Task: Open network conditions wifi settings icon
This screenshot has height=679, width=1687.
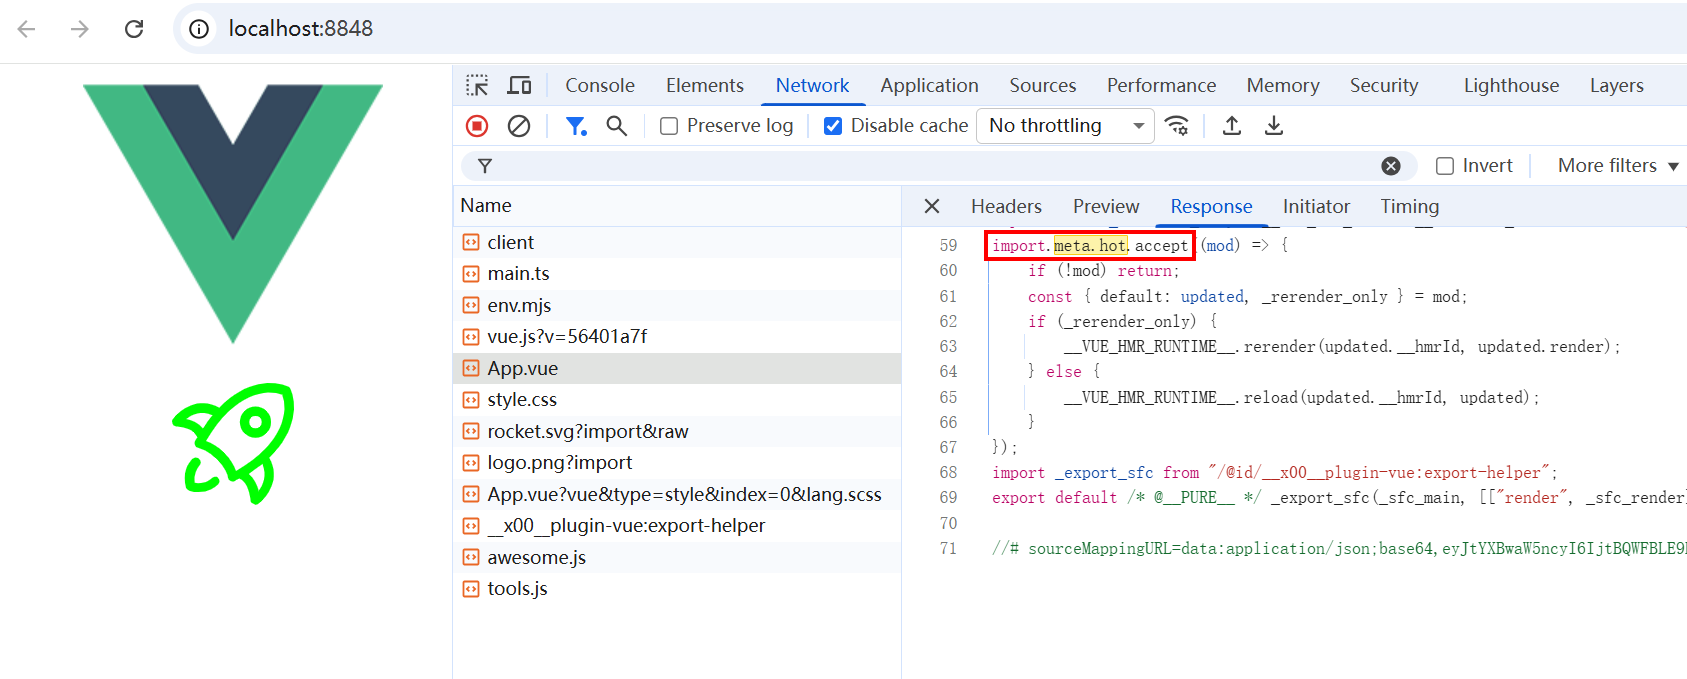Action: tap(1177, 126)
